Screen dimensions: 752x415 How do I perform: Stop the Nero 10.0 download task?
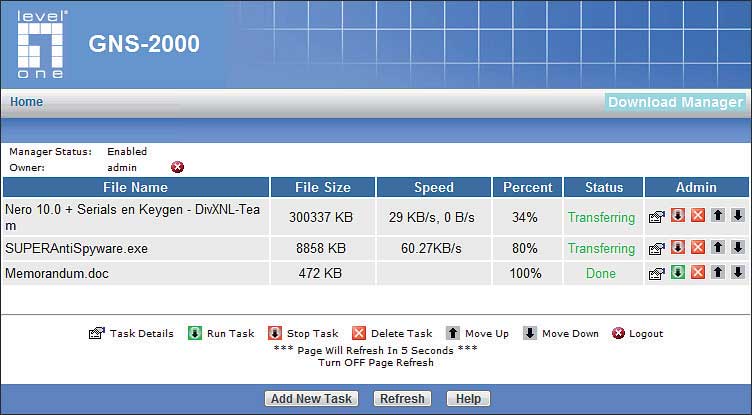[x=678, y=215]
